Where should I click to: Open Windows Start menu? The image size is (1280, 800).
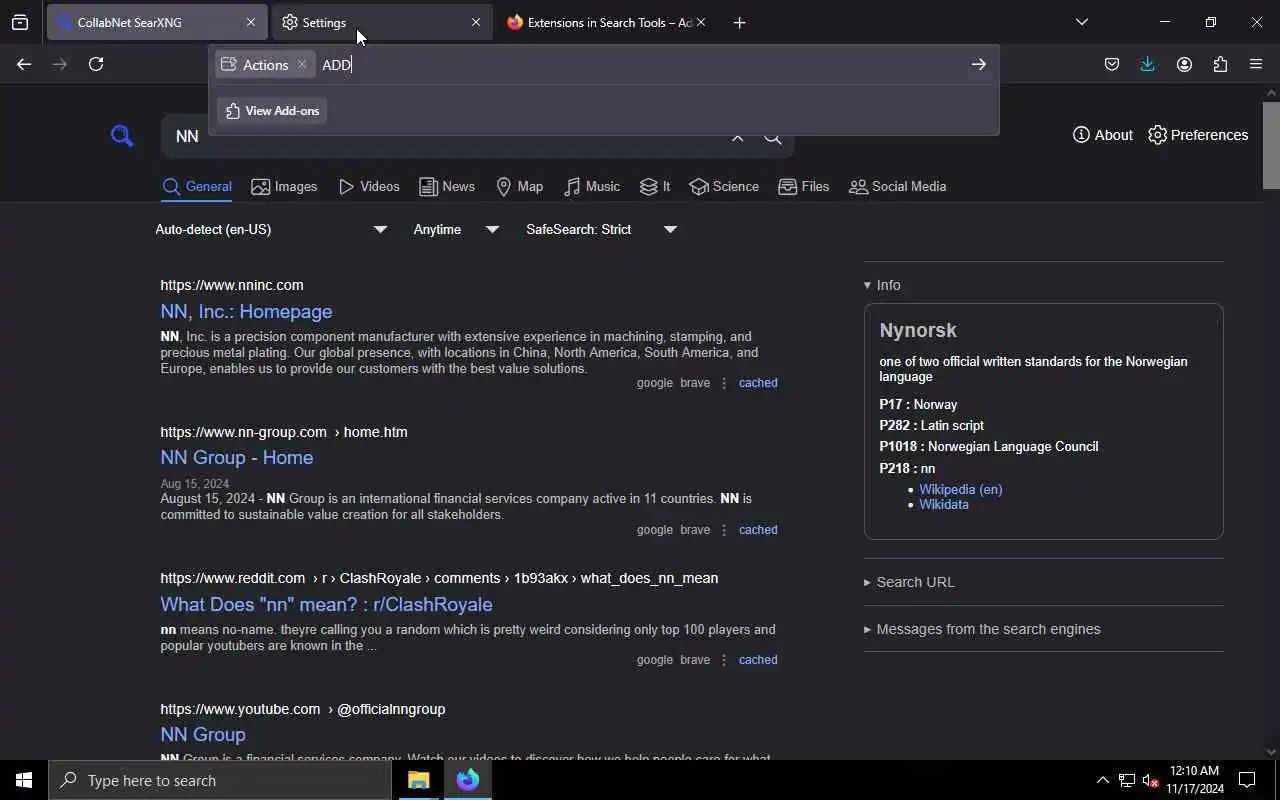[24, 780]
